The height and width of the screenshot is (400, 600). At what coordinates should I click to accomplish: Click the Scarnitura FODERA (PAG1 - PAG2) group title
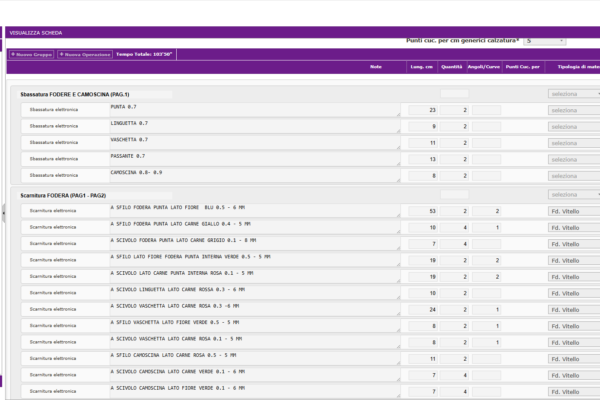click(x=63, y=195)
